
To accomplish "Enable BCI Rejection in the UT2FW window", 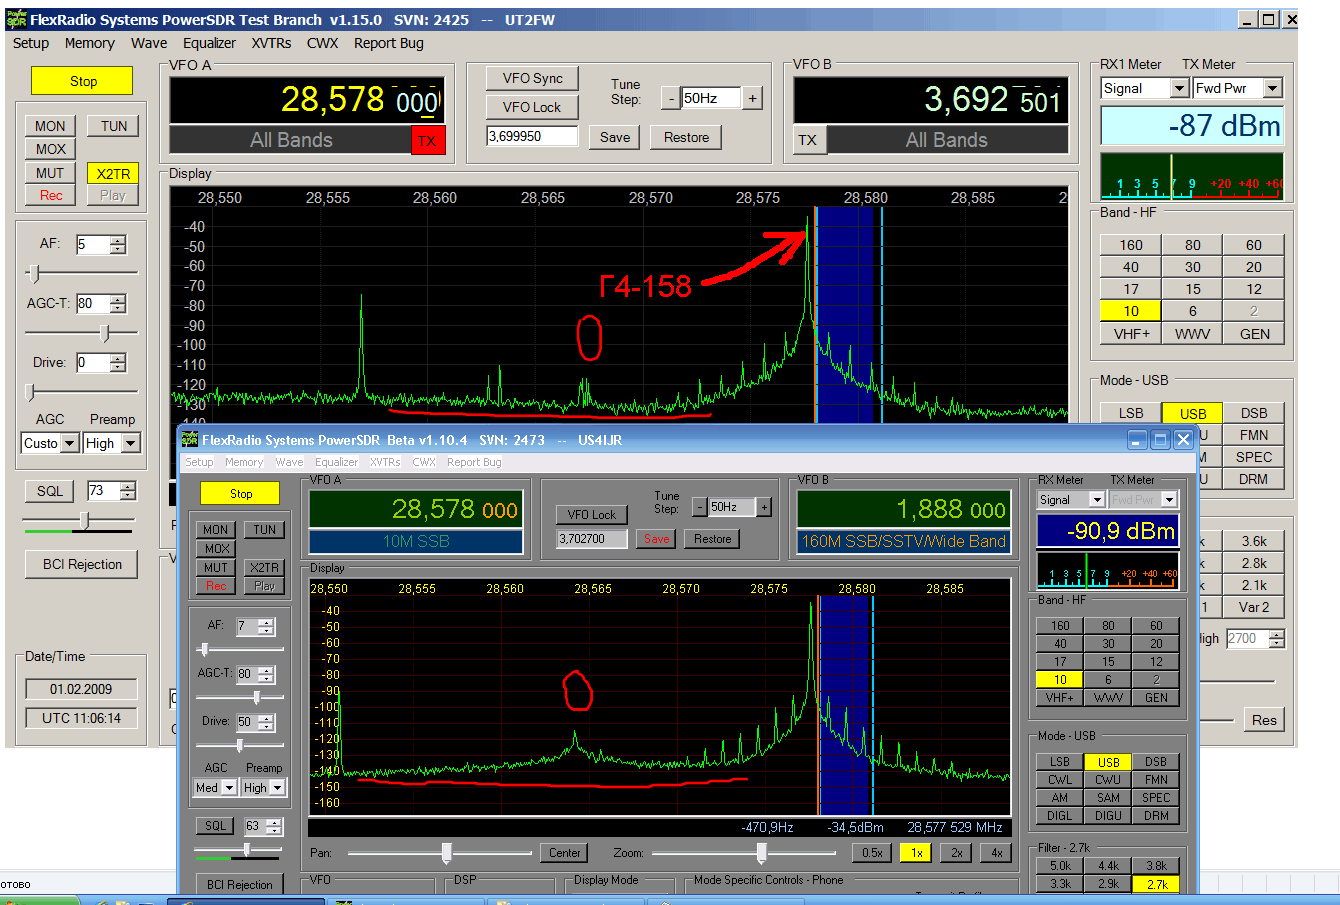I will tap(82, 565).
